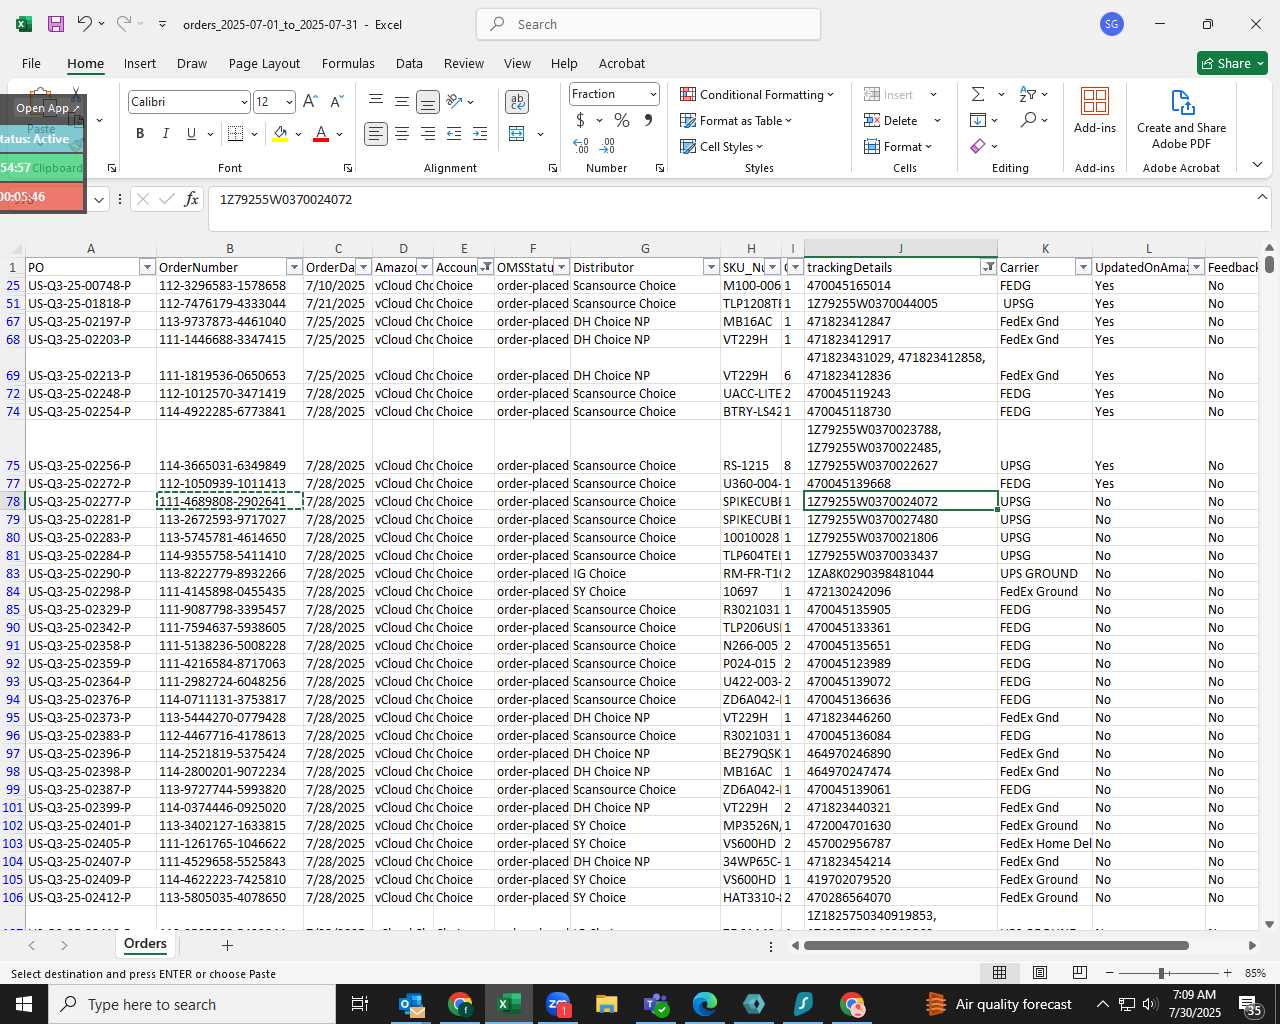Click in the Search box
1280x1024 pixels.
649,24
